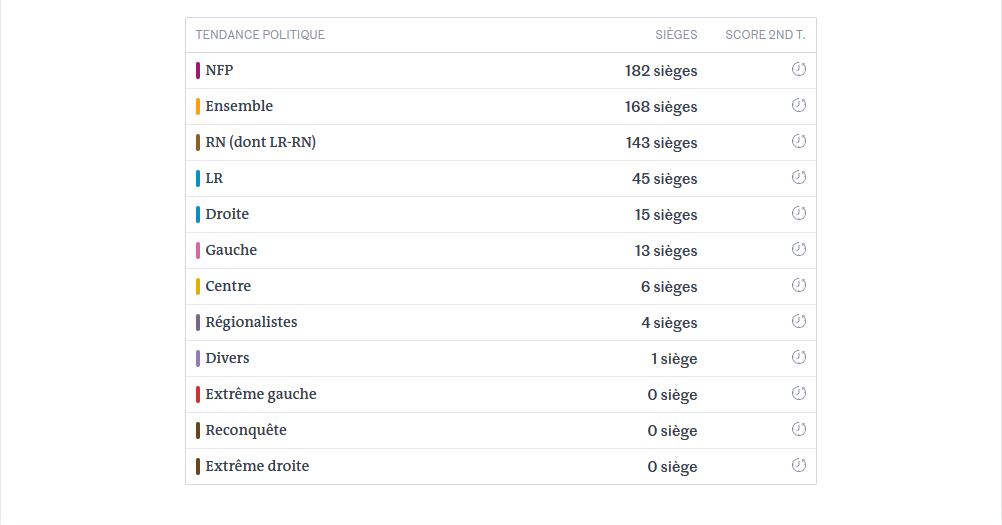The width and height of the screenshot is (1002, 525).
Task: Click the clock icon in the LR row
Action: (x=798, y=178)
